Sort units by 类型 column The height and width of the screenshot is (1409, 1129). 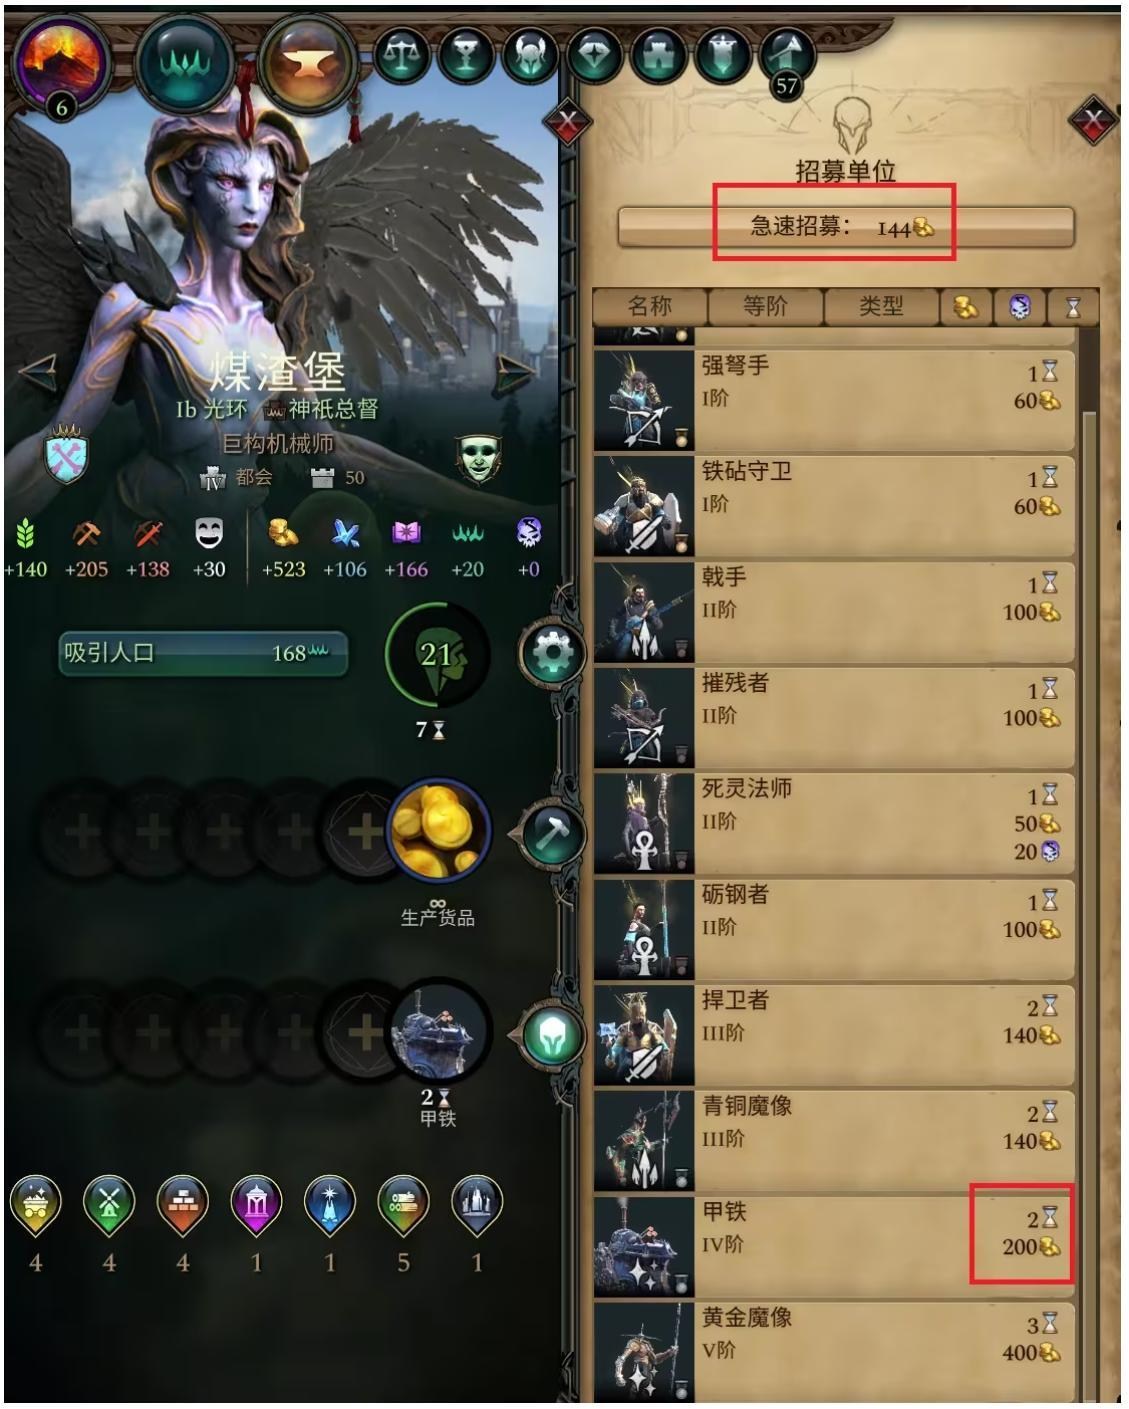coord(881,307)
